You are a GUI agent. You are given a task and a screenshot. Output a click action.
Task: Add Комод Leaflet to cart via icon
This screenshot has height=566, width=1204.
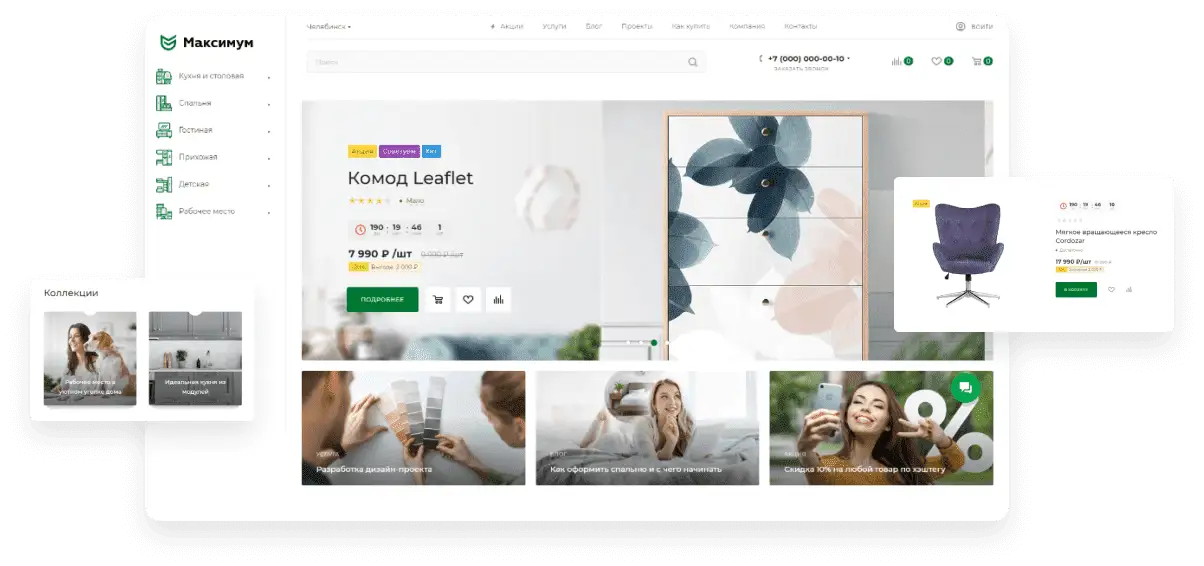[437, 299]
